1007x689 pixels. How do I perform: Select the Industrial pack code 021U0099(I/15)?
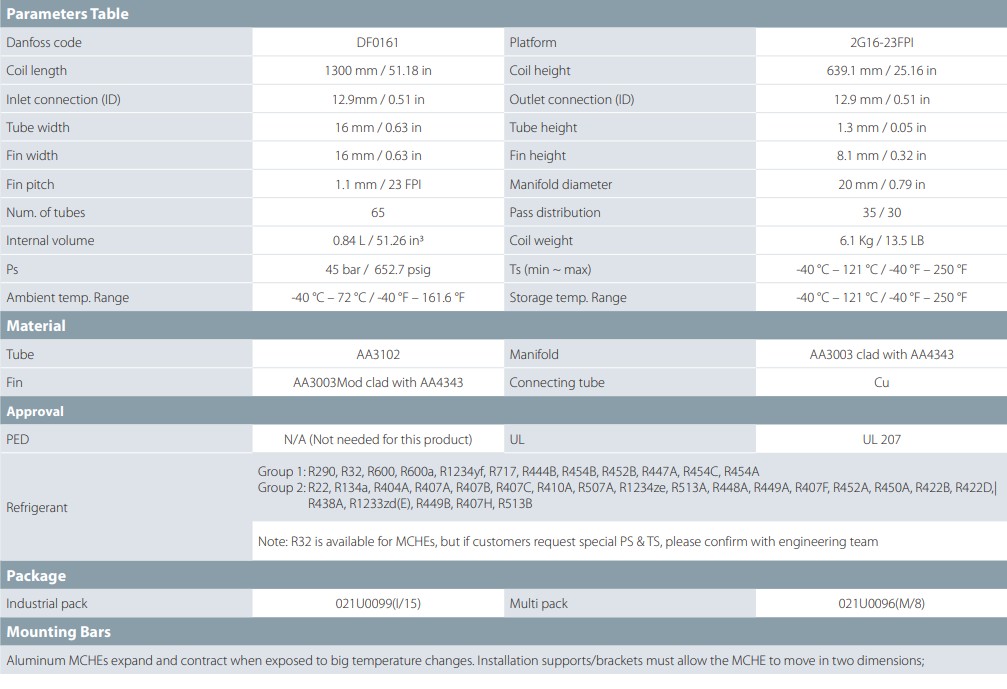pyautogui.click(x=378, y=604)
